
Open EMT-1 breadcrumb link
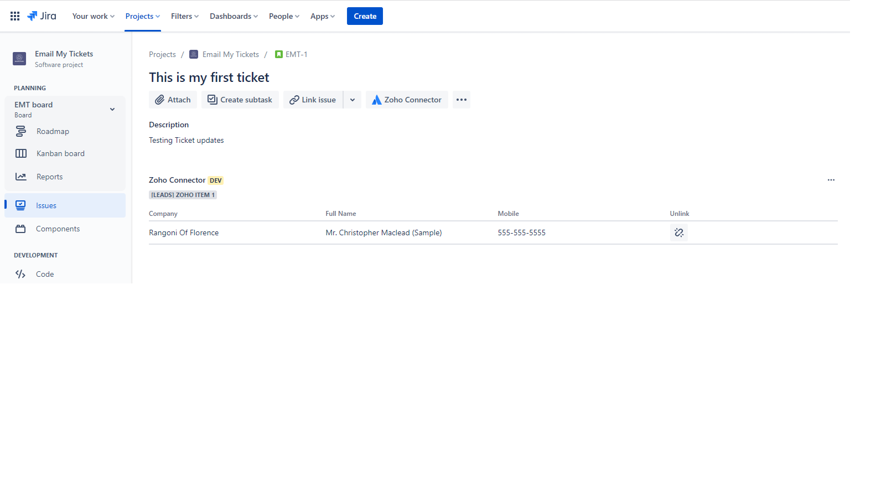tap(296, 54)
